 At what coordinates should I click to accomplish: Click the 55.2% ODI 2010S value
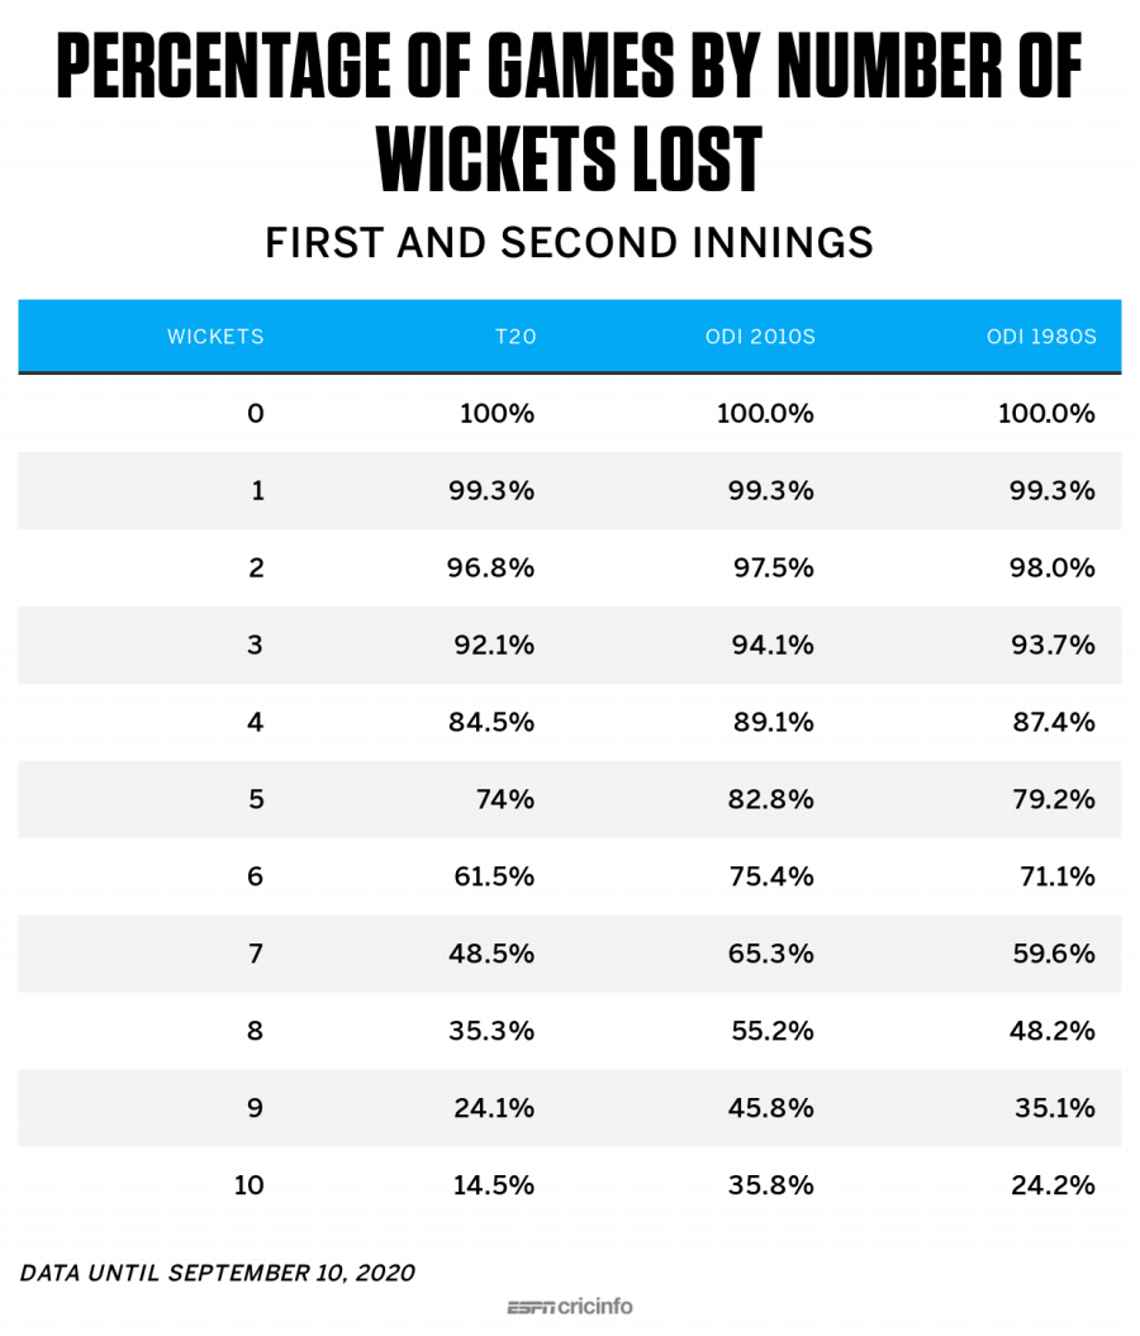[772, 1030]
